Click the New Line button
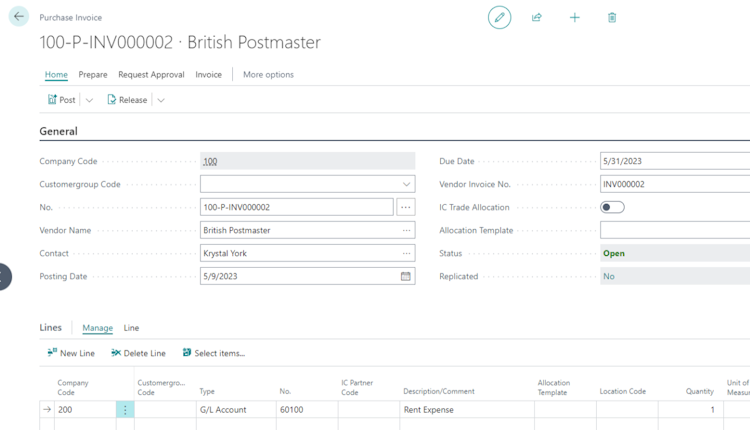The height and width of the screenshot is (430, 750). tap(71, 353)
